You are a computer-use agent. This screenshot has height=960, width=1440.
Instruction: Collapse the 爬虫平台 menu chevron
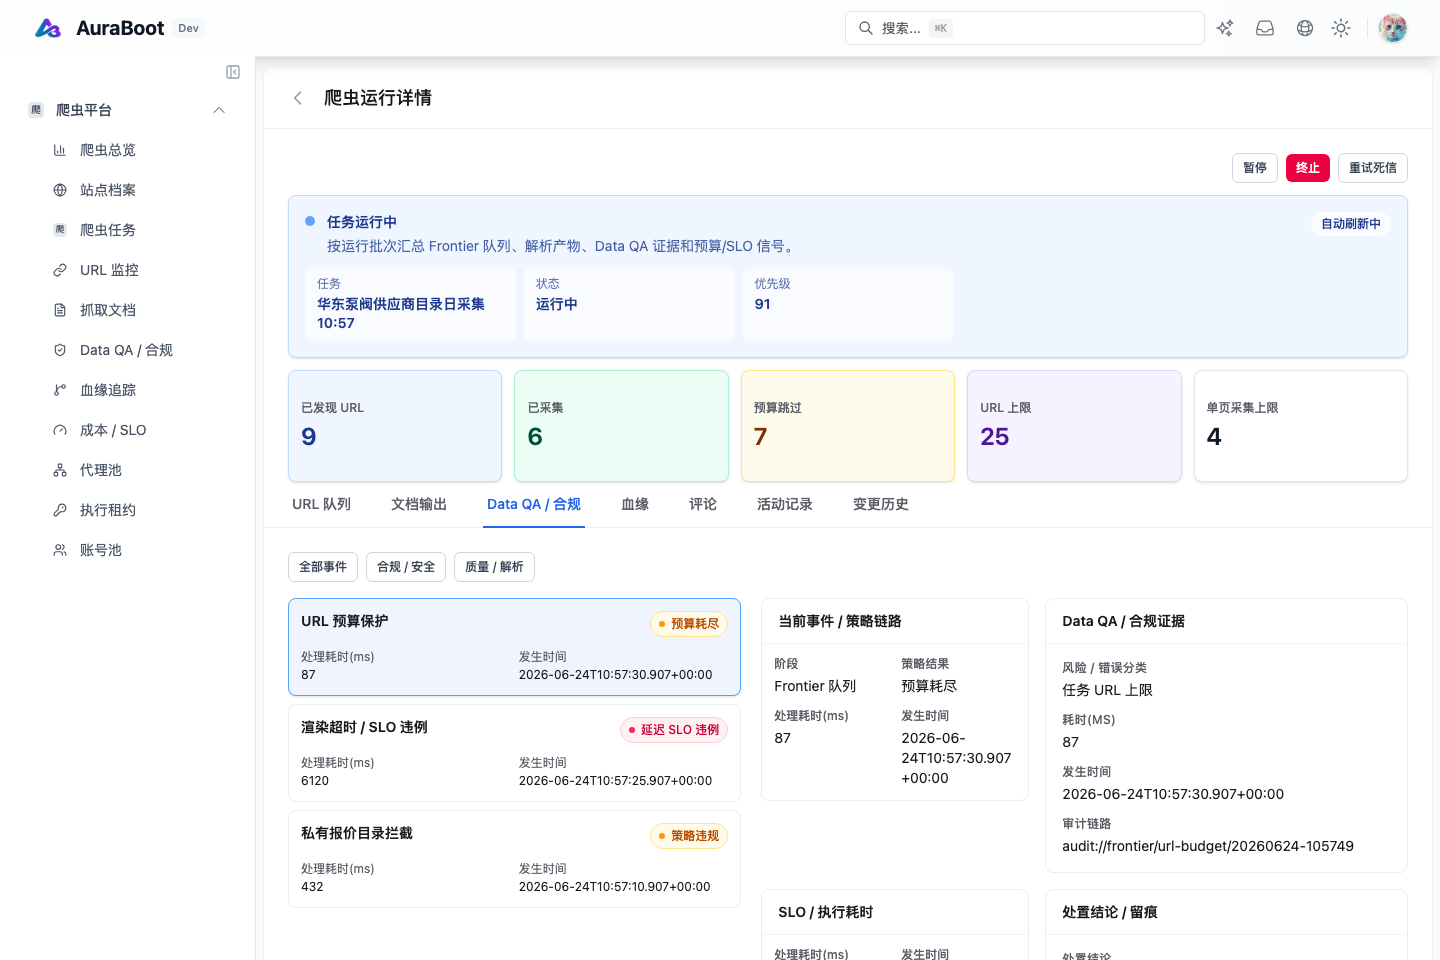219,110
